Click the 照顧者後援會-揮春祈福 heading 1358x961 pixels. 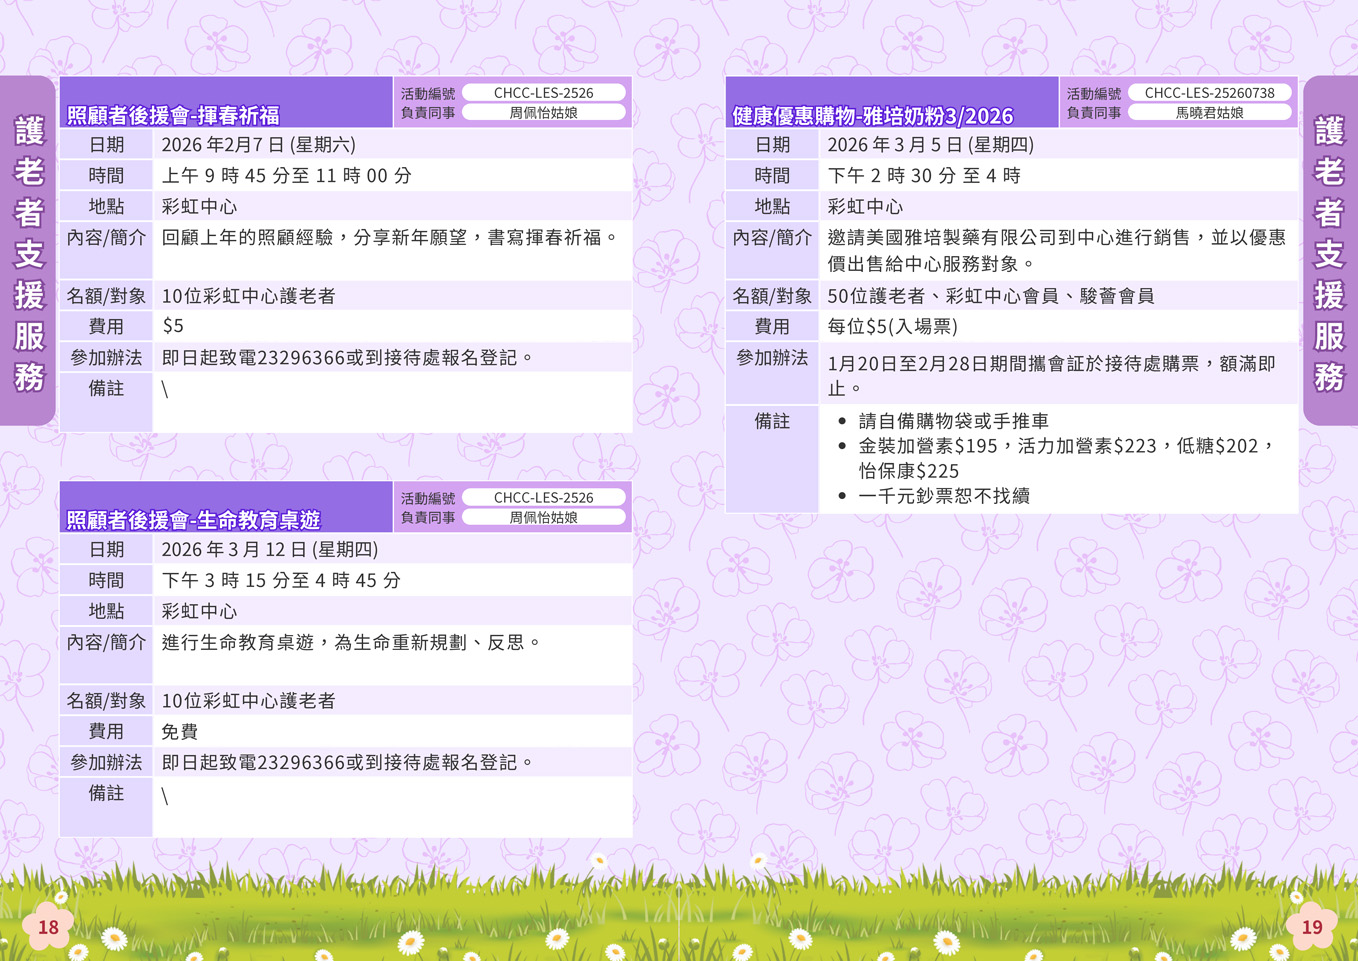point(173,115)
